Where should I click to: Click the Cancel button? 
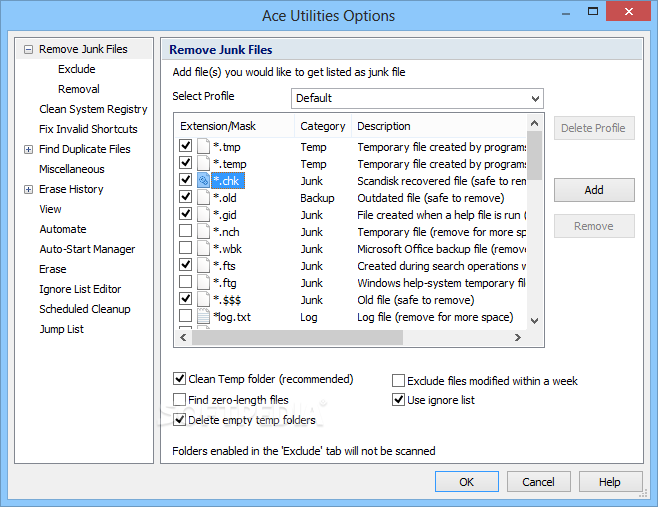pyautogui.click(x=538, y=481)
